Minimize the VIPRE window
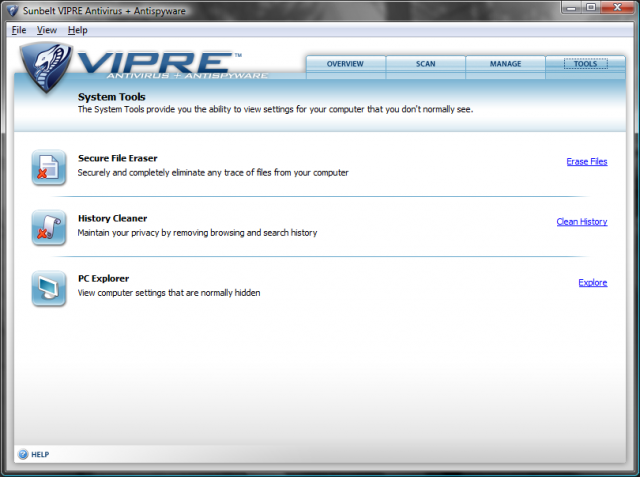This screenshot has height=477, width=640. (x=571, y=8)
